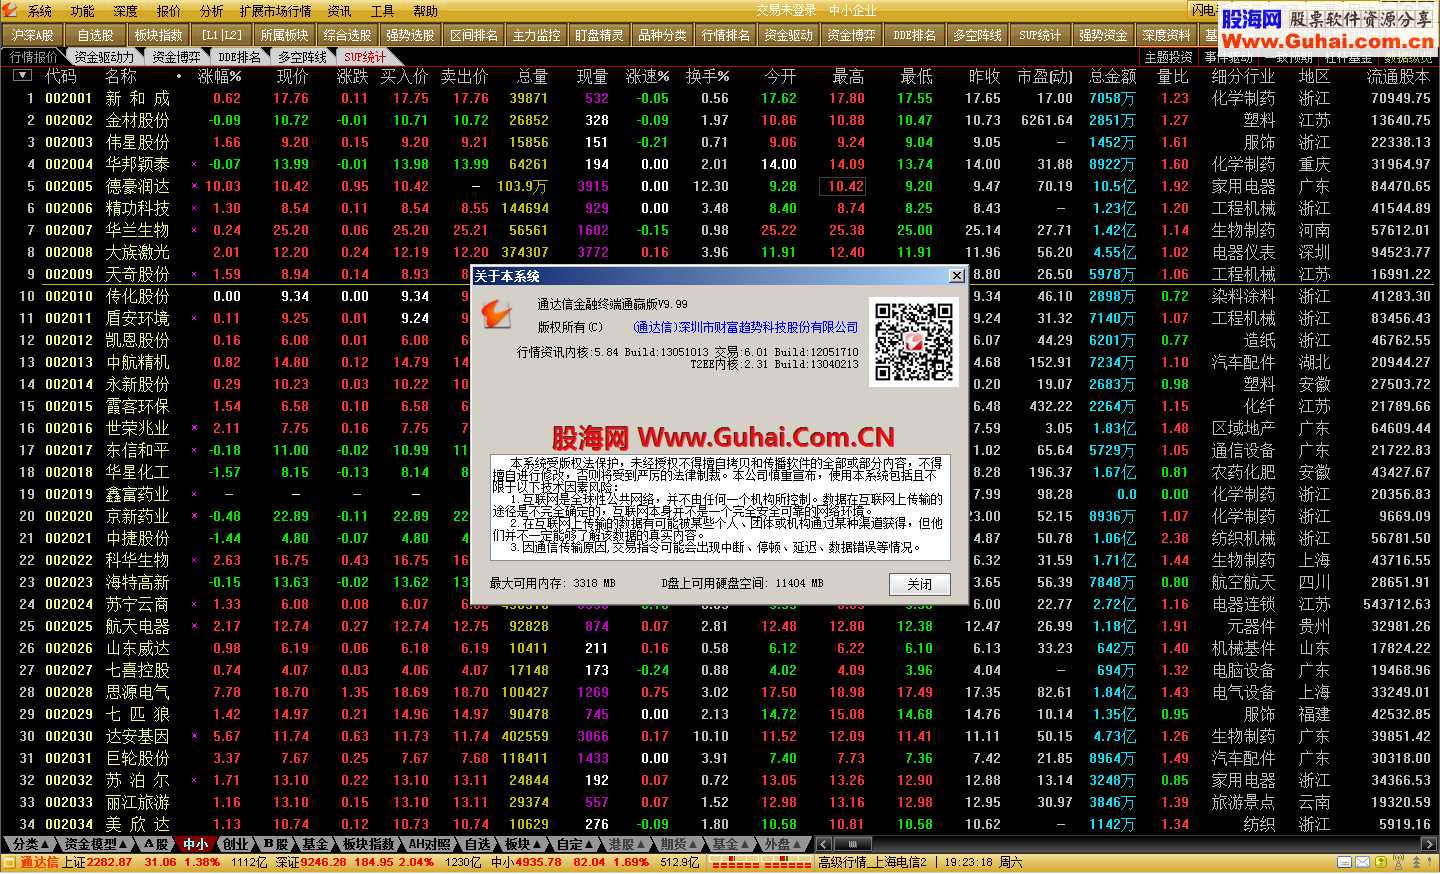This screenshot has height=874, width=1440.
Task: Click the antenna signal icon in the status bar
Action: [x=1397, y=862]
